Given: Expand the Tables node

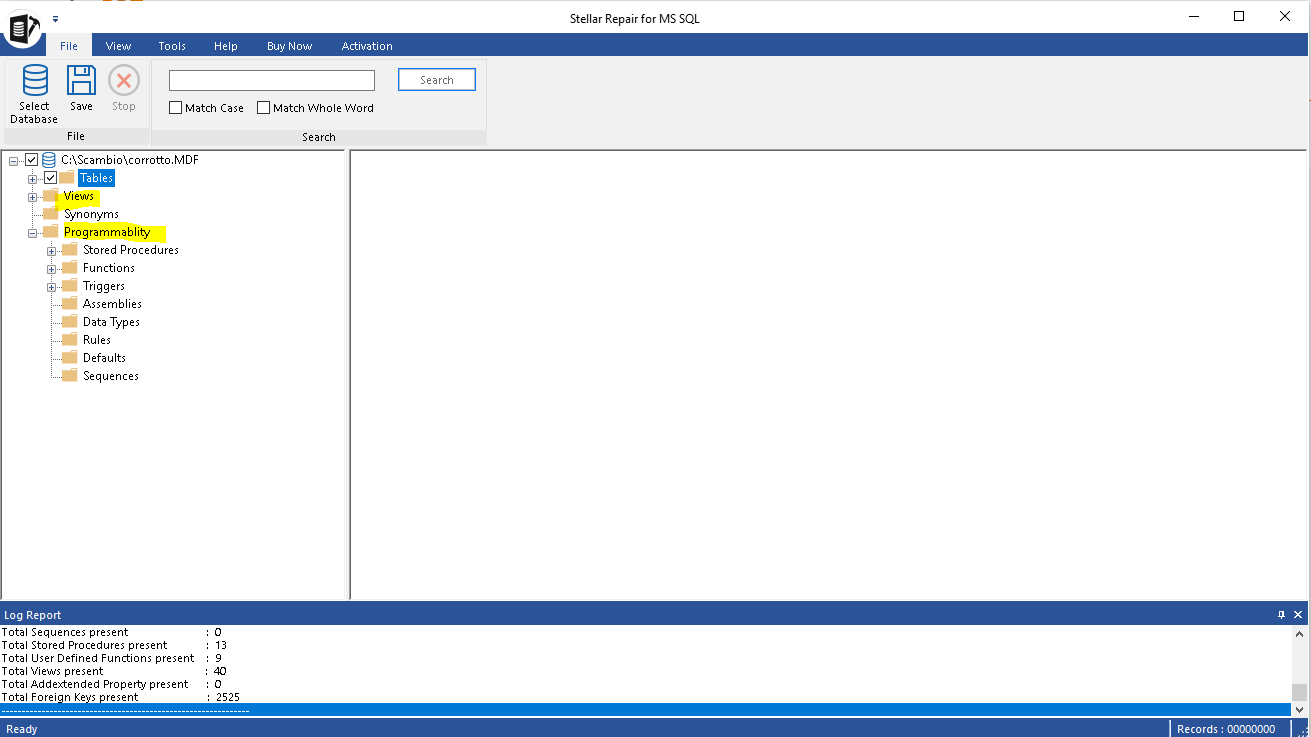Looking at the screenshot, I should 32,179.
